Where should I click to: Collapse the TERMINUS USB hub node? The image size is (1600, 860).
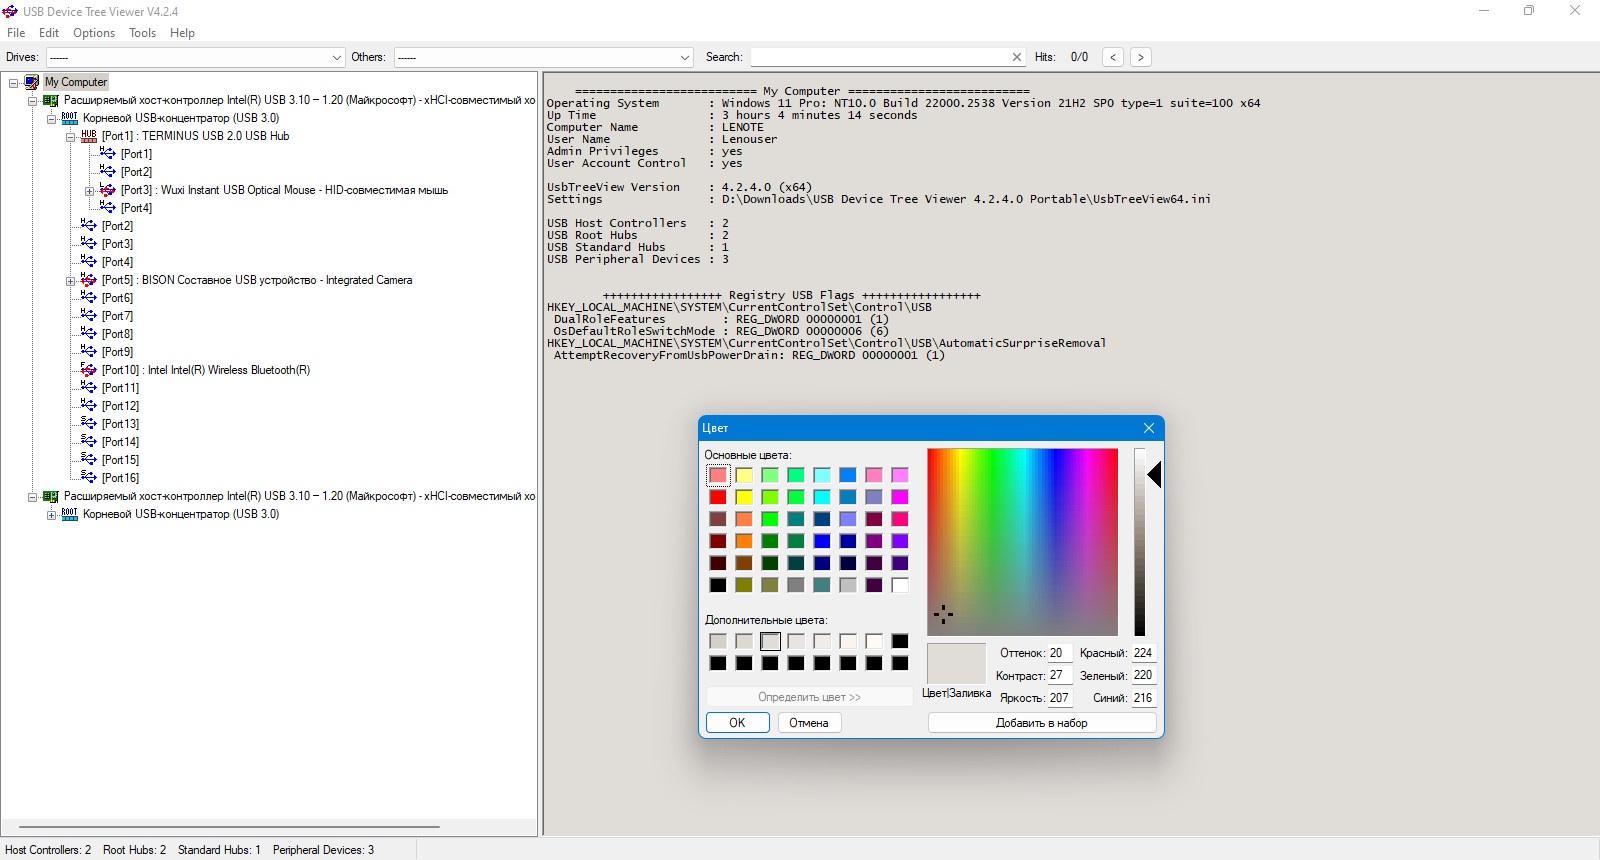pos(70,137)
